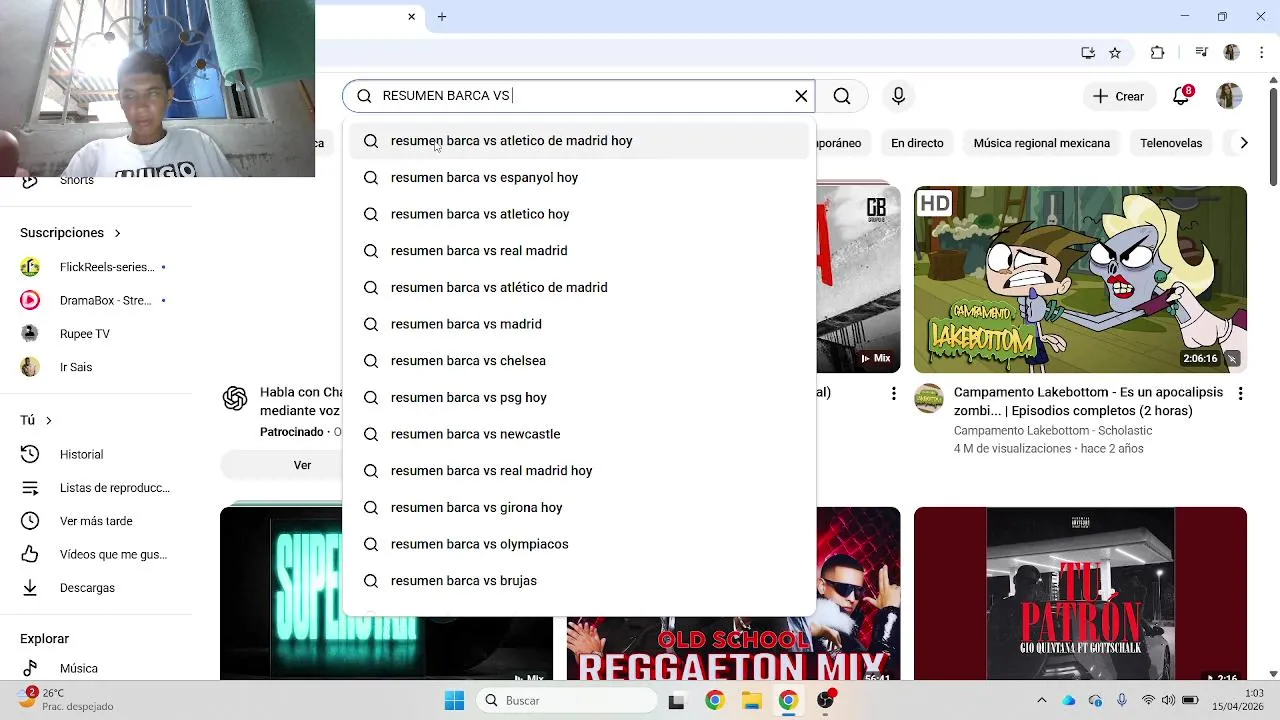Pick suggestion resumen barca vs newcastle
Screen dimensions: 1280x720
(x=579, y=434)
